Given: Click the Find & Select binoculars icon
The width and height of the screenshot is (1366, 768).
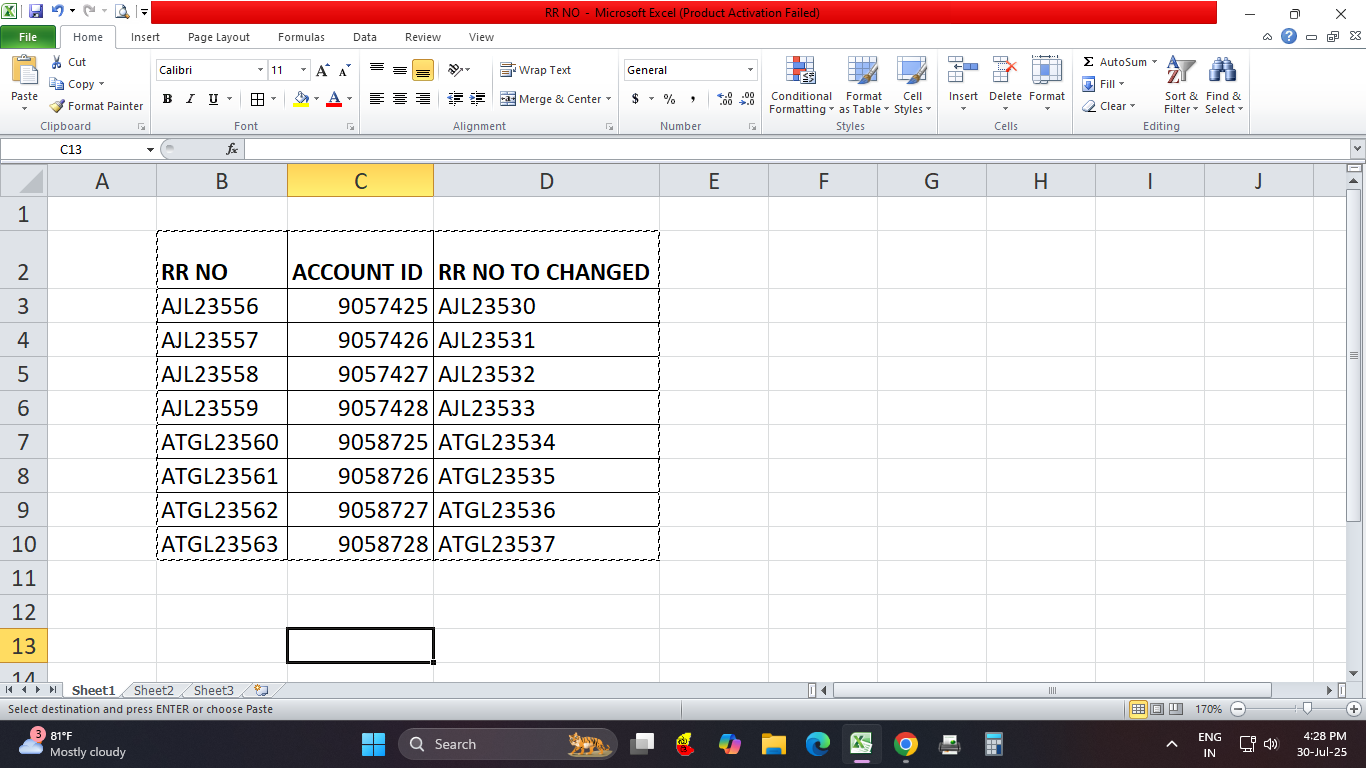Looking at the screenshot, I should click(1222, 72).
